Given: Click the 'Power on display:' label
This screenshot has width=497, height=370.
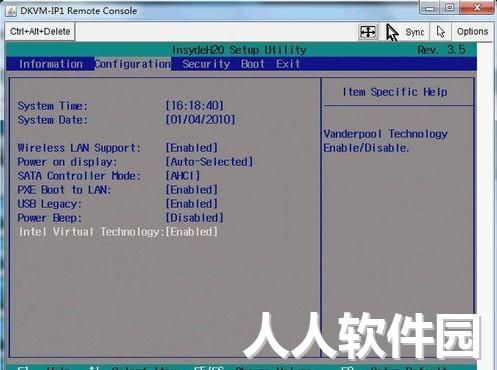Looking at the screenshot, I should (68, 162).
